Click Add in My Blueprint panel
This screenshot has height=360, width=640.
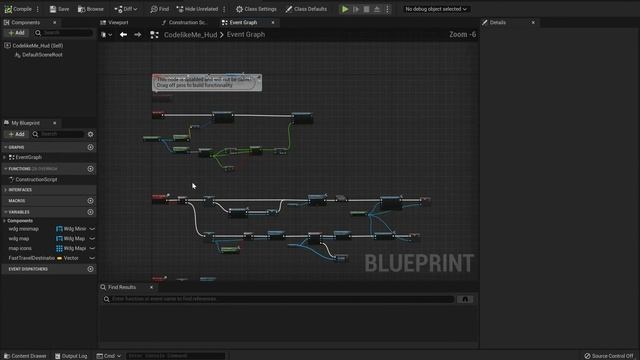[16, 134]
